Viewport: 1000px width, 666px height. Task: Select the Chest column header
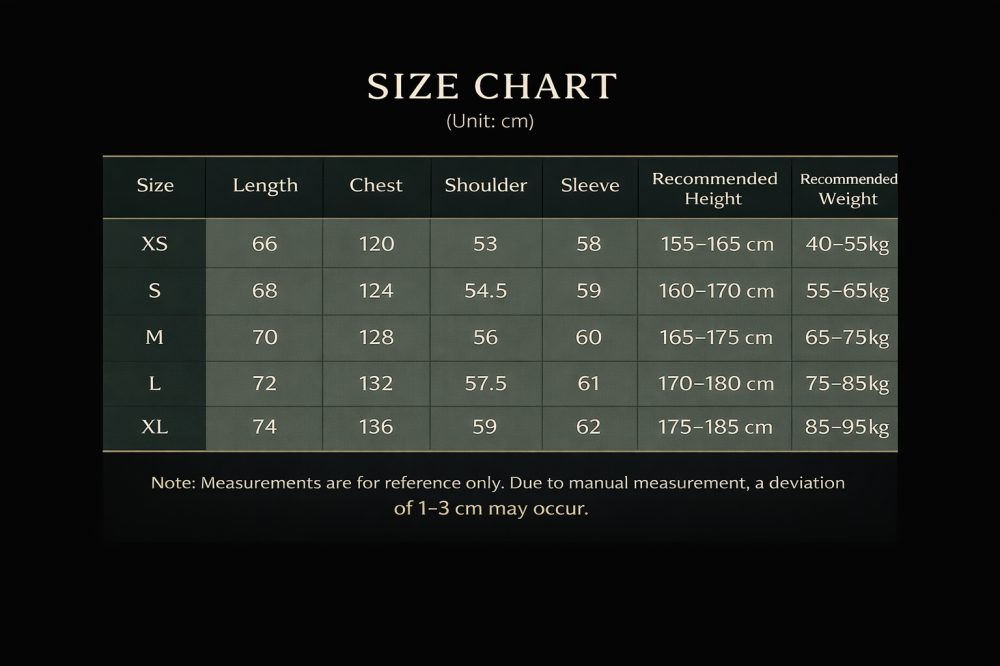376,185
